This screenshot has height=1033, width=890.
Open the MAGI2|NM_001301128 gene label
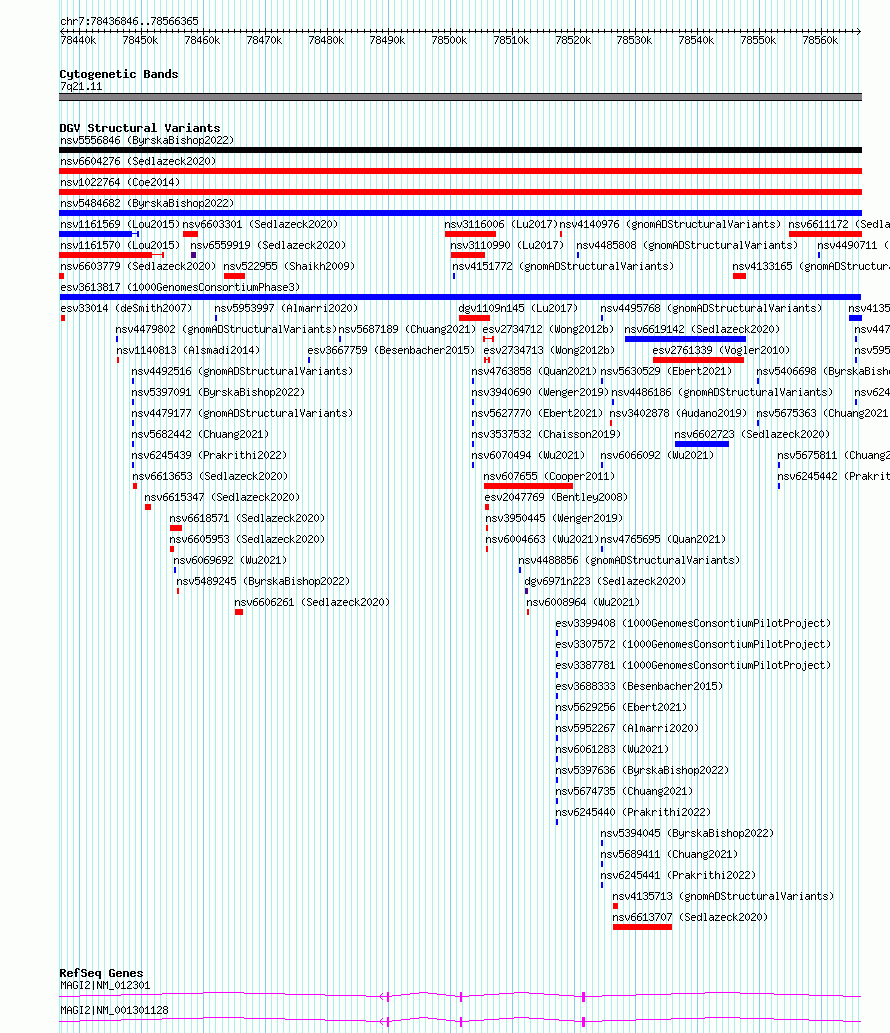114,1010
